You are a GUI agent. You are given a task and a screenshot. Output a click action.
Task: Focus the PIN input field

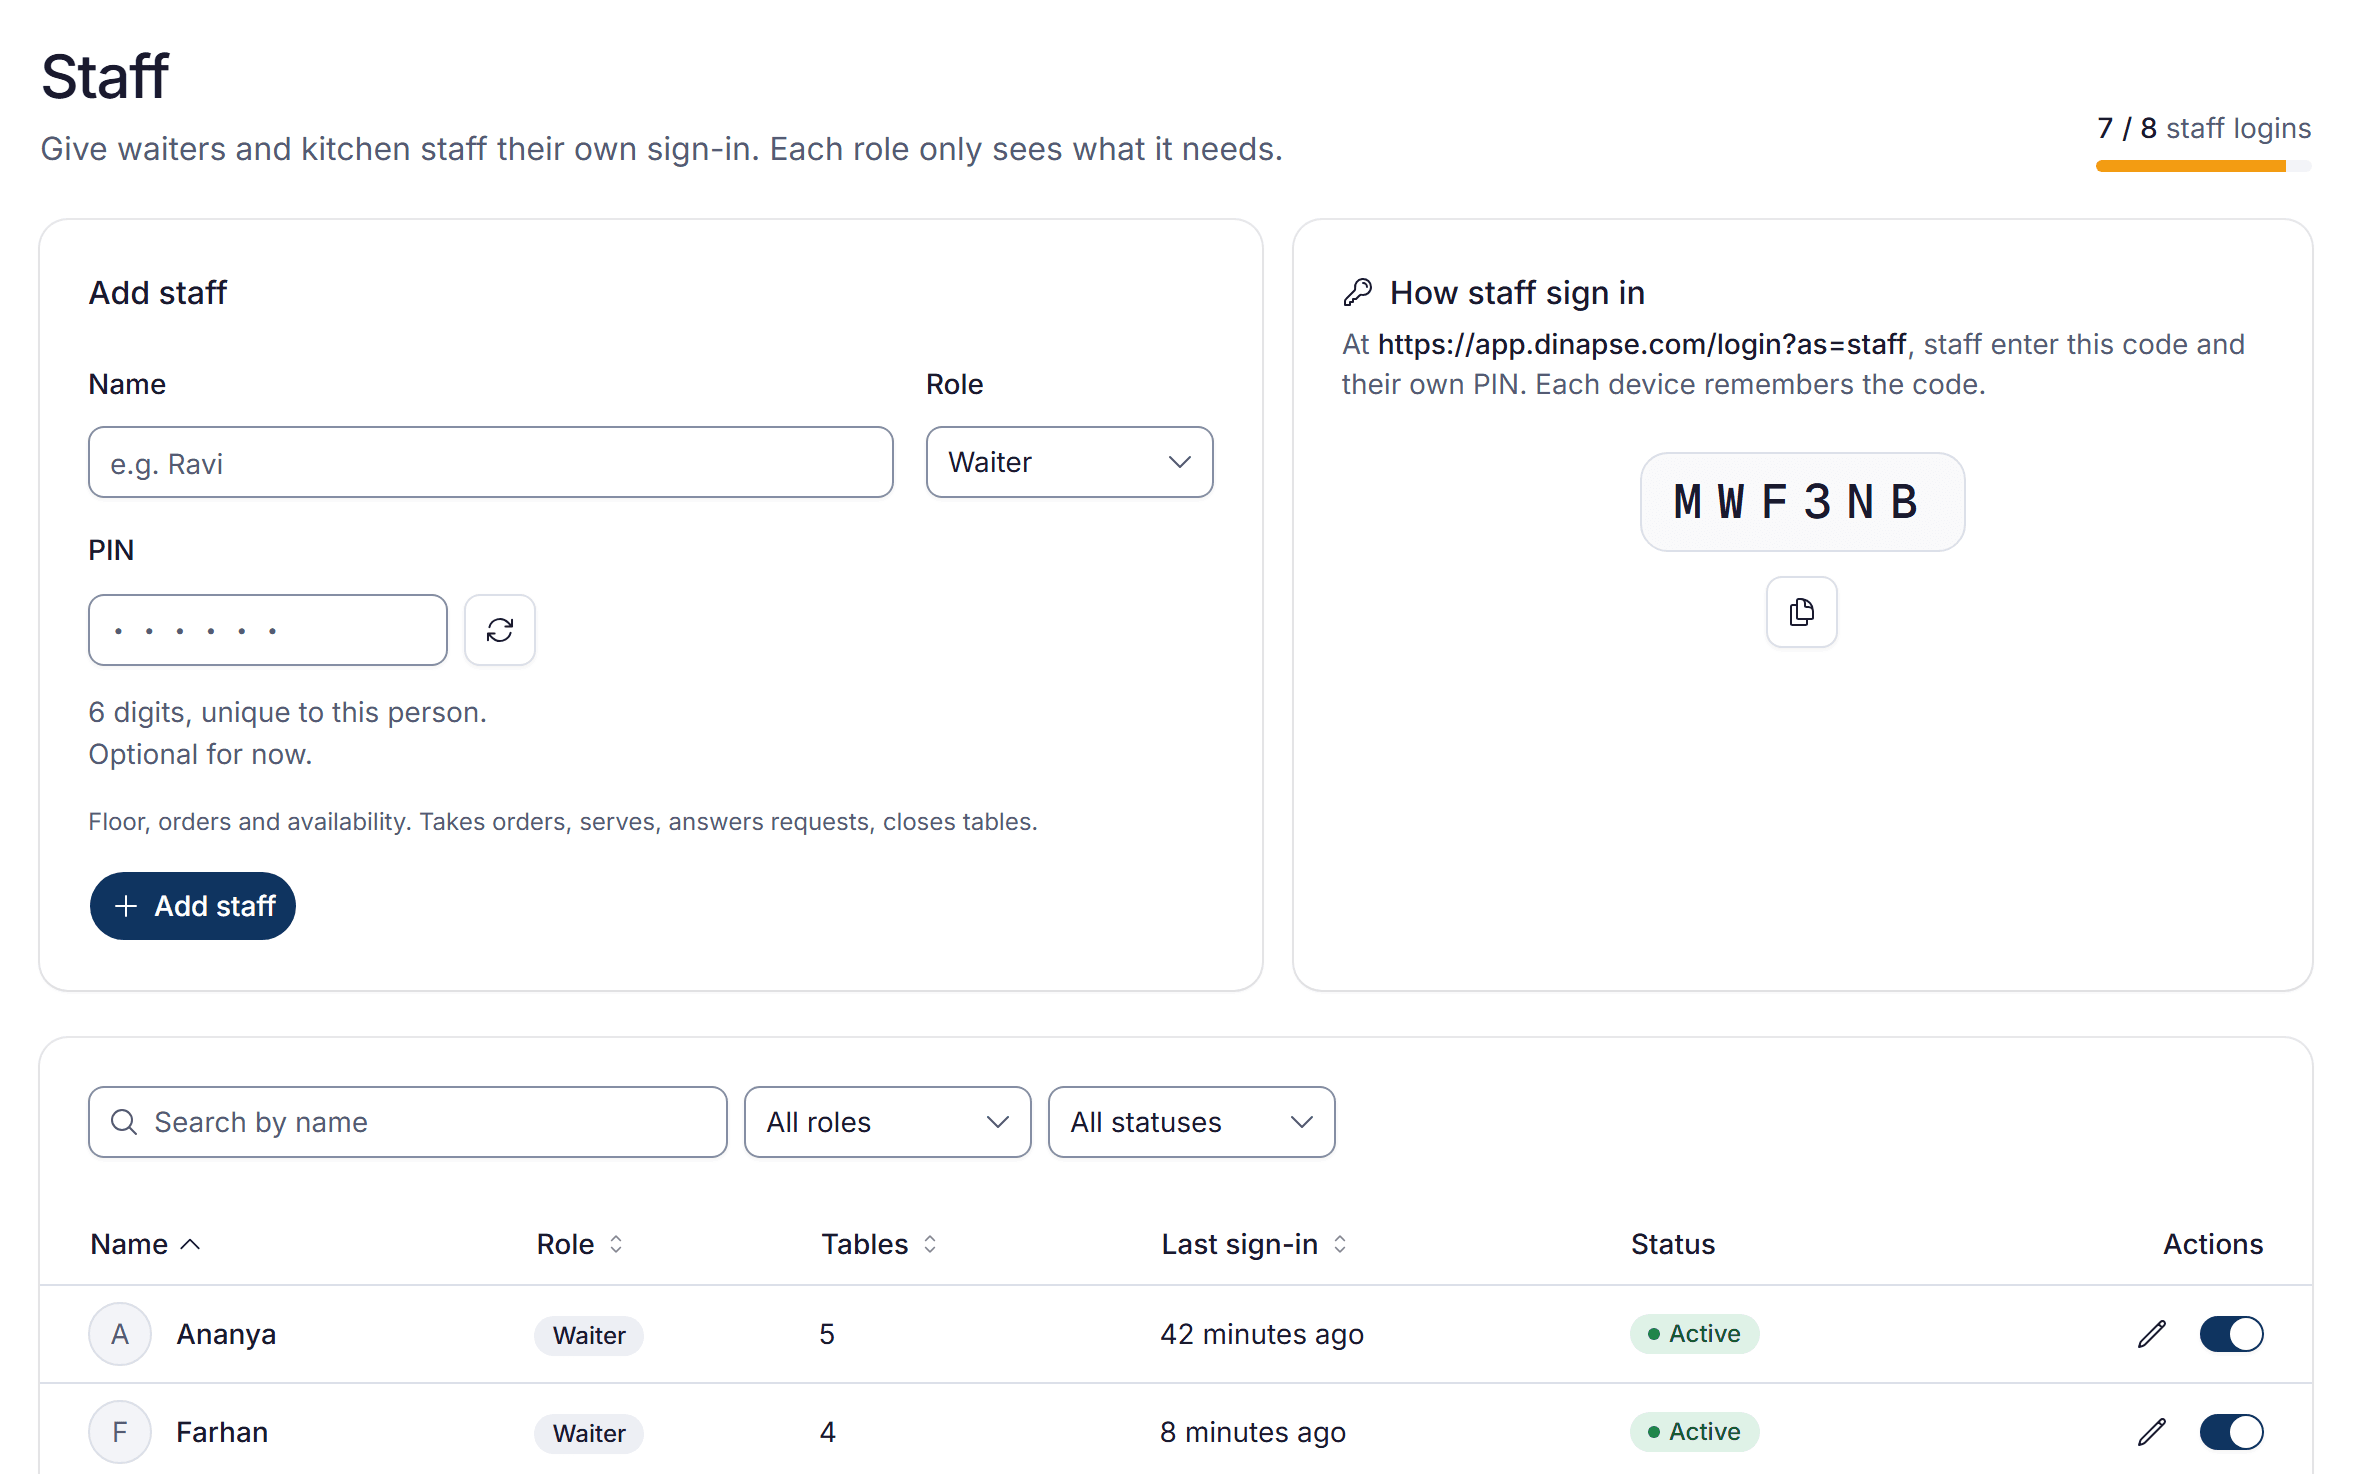coord(268,630)
